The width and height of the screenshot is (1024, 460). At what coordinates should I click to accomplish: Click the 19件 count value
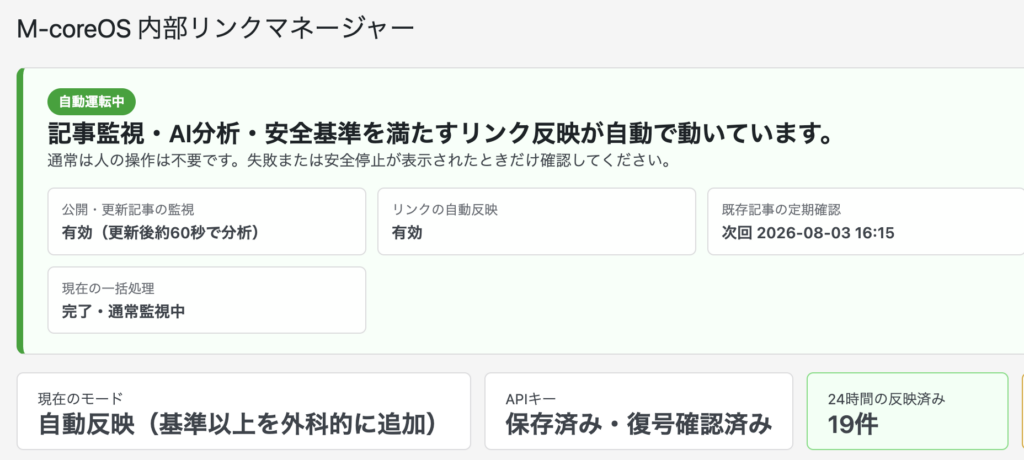click(853, 425)
